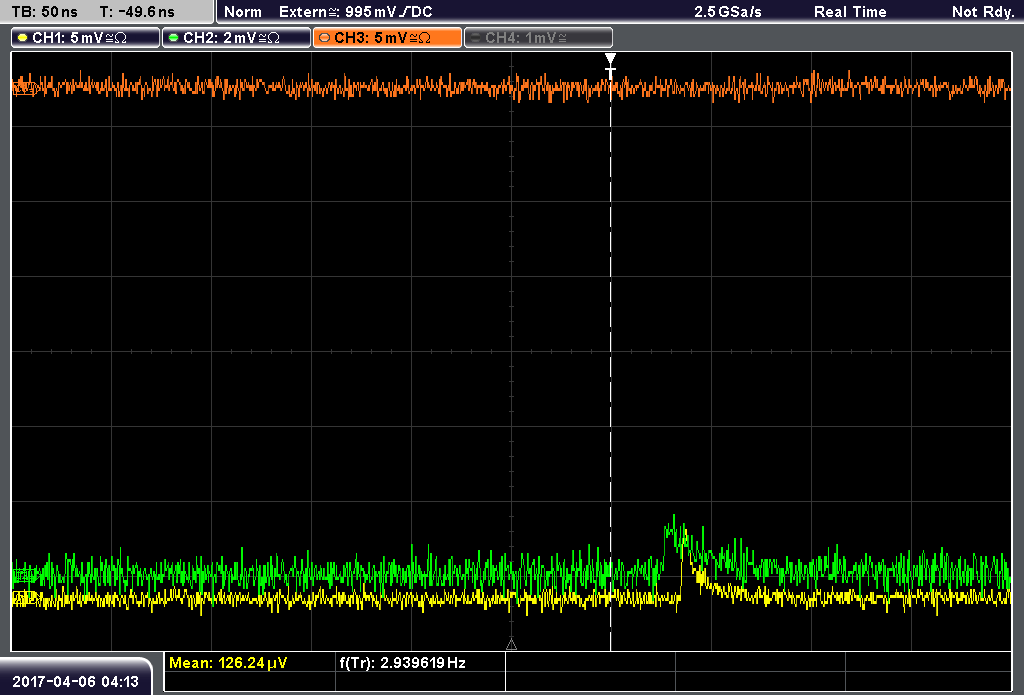Select the CH2: 2 mV channel tab

pyautogui.click(x=236, y=38)
